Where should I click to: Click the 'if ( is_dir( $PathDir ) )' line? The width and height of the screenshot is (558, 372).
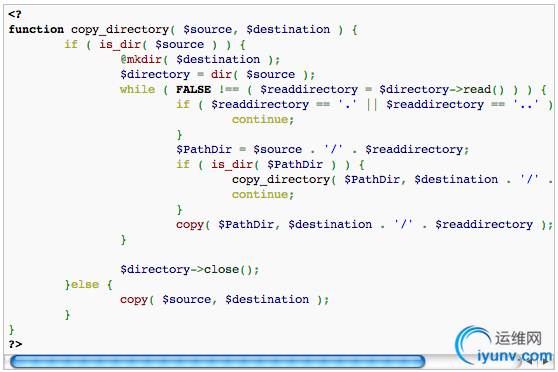click(270, 164)
